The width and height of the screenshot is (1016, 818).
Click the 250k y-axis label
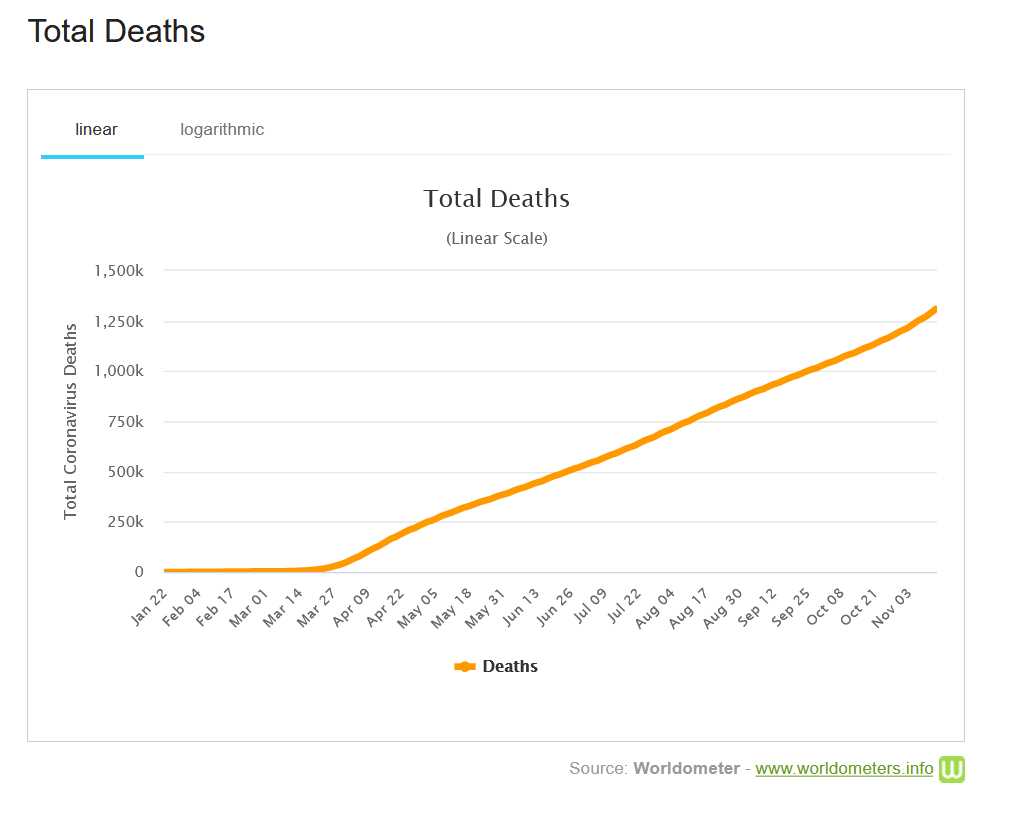tap(126, 522)
